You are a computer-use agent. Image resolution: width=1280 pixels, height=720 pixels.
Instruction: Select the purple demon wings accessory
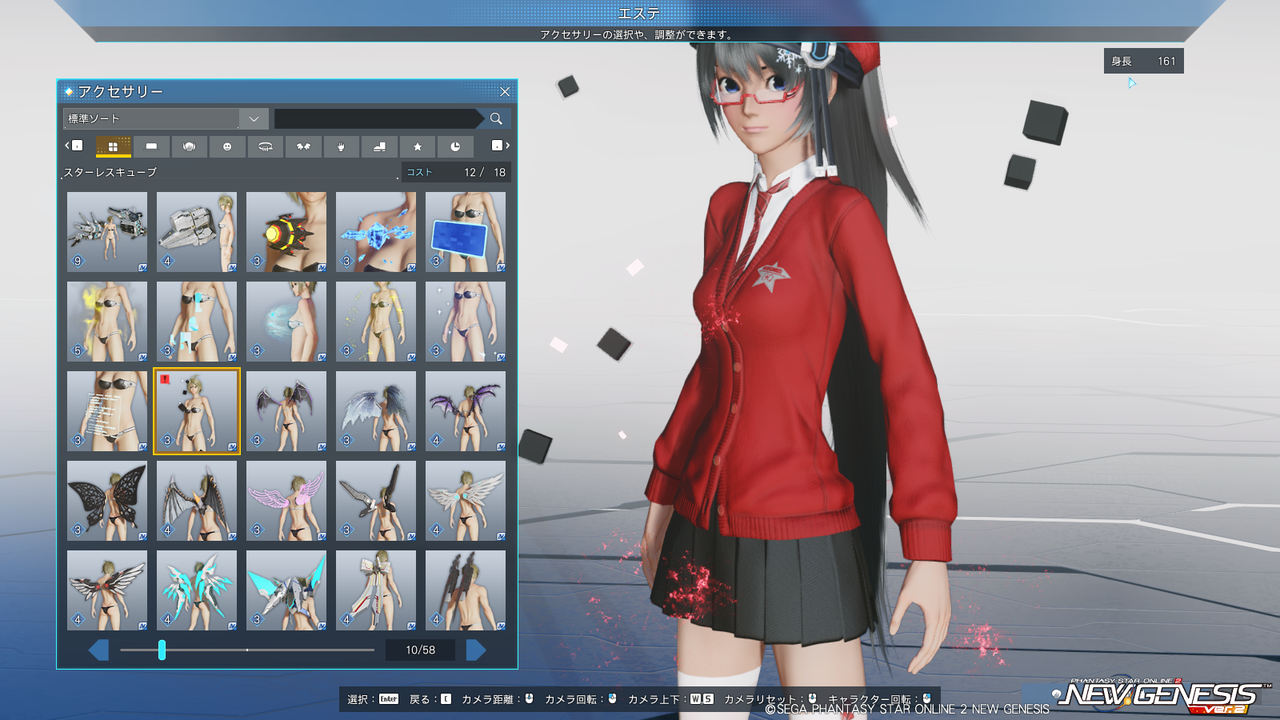tap(466, 411)
